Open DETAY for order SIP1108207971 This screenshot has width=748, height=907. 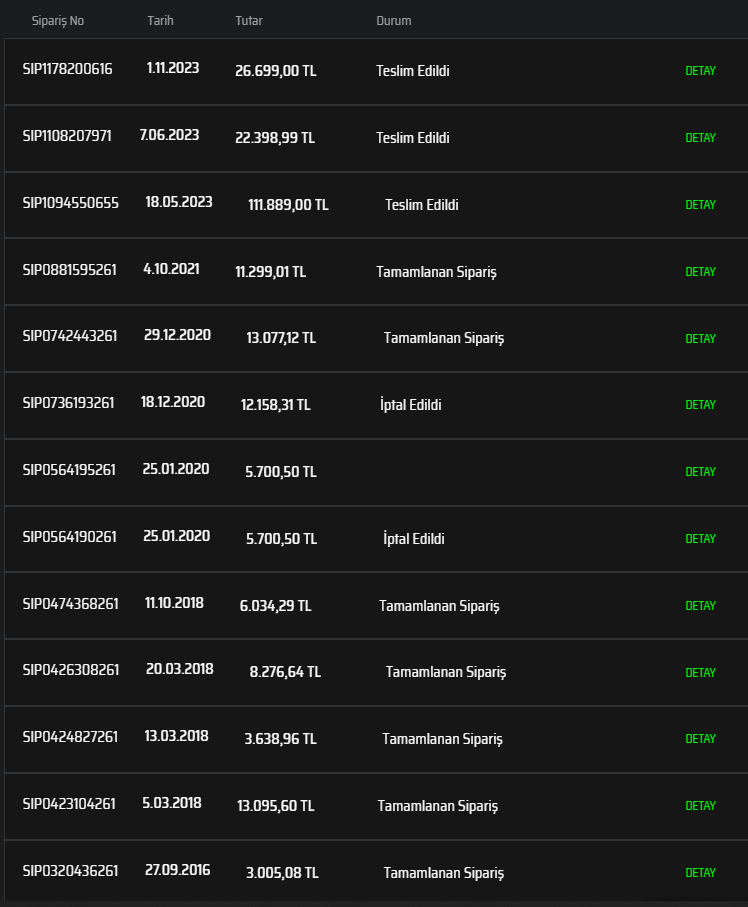(x=700, y=138)
